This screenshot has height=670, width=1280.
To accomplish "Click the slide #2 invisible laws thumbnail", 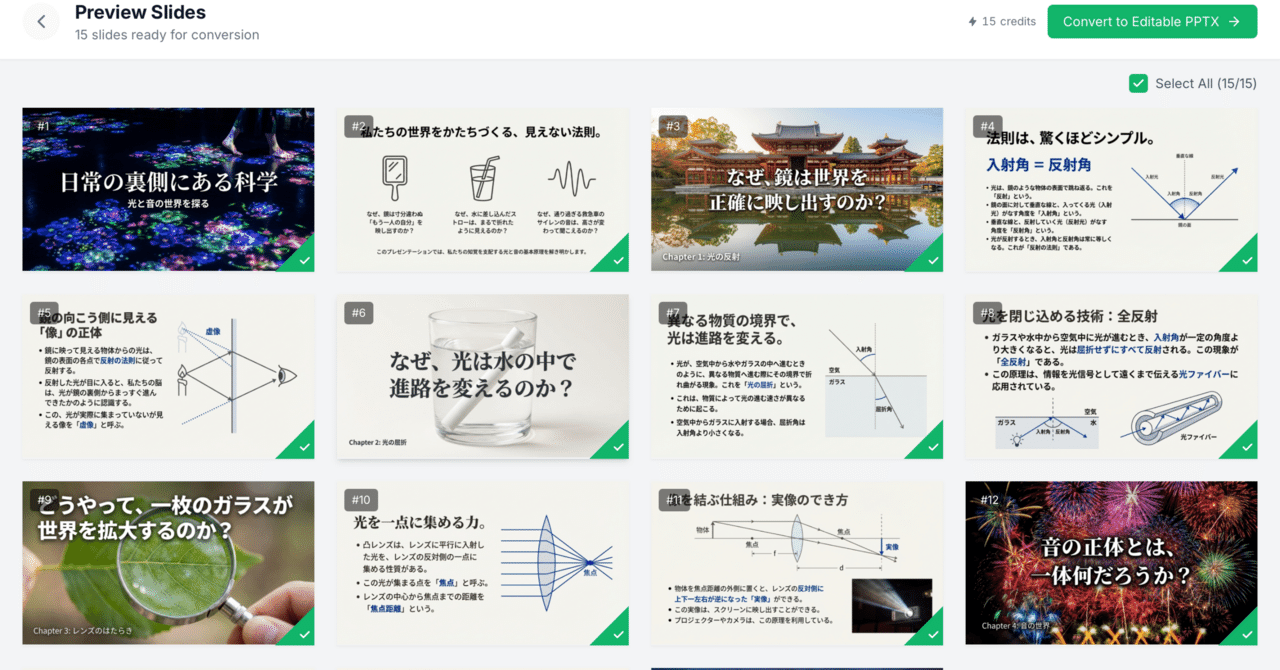I will [x=482, y=188].
